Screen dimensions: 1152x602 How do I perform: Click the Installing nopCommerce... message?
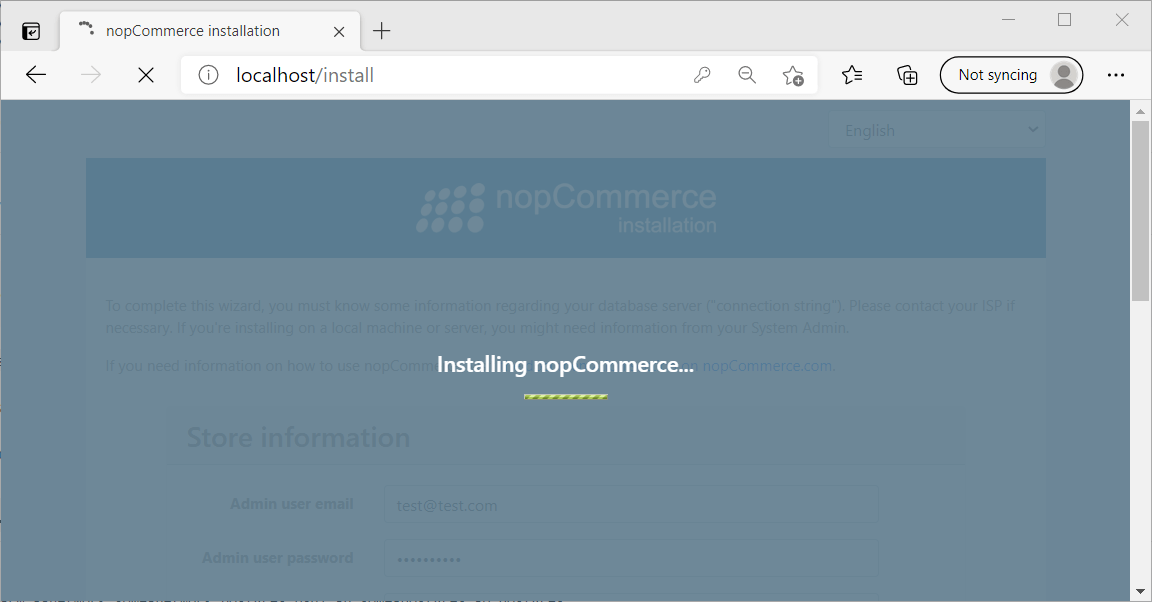tap(565, 365)
